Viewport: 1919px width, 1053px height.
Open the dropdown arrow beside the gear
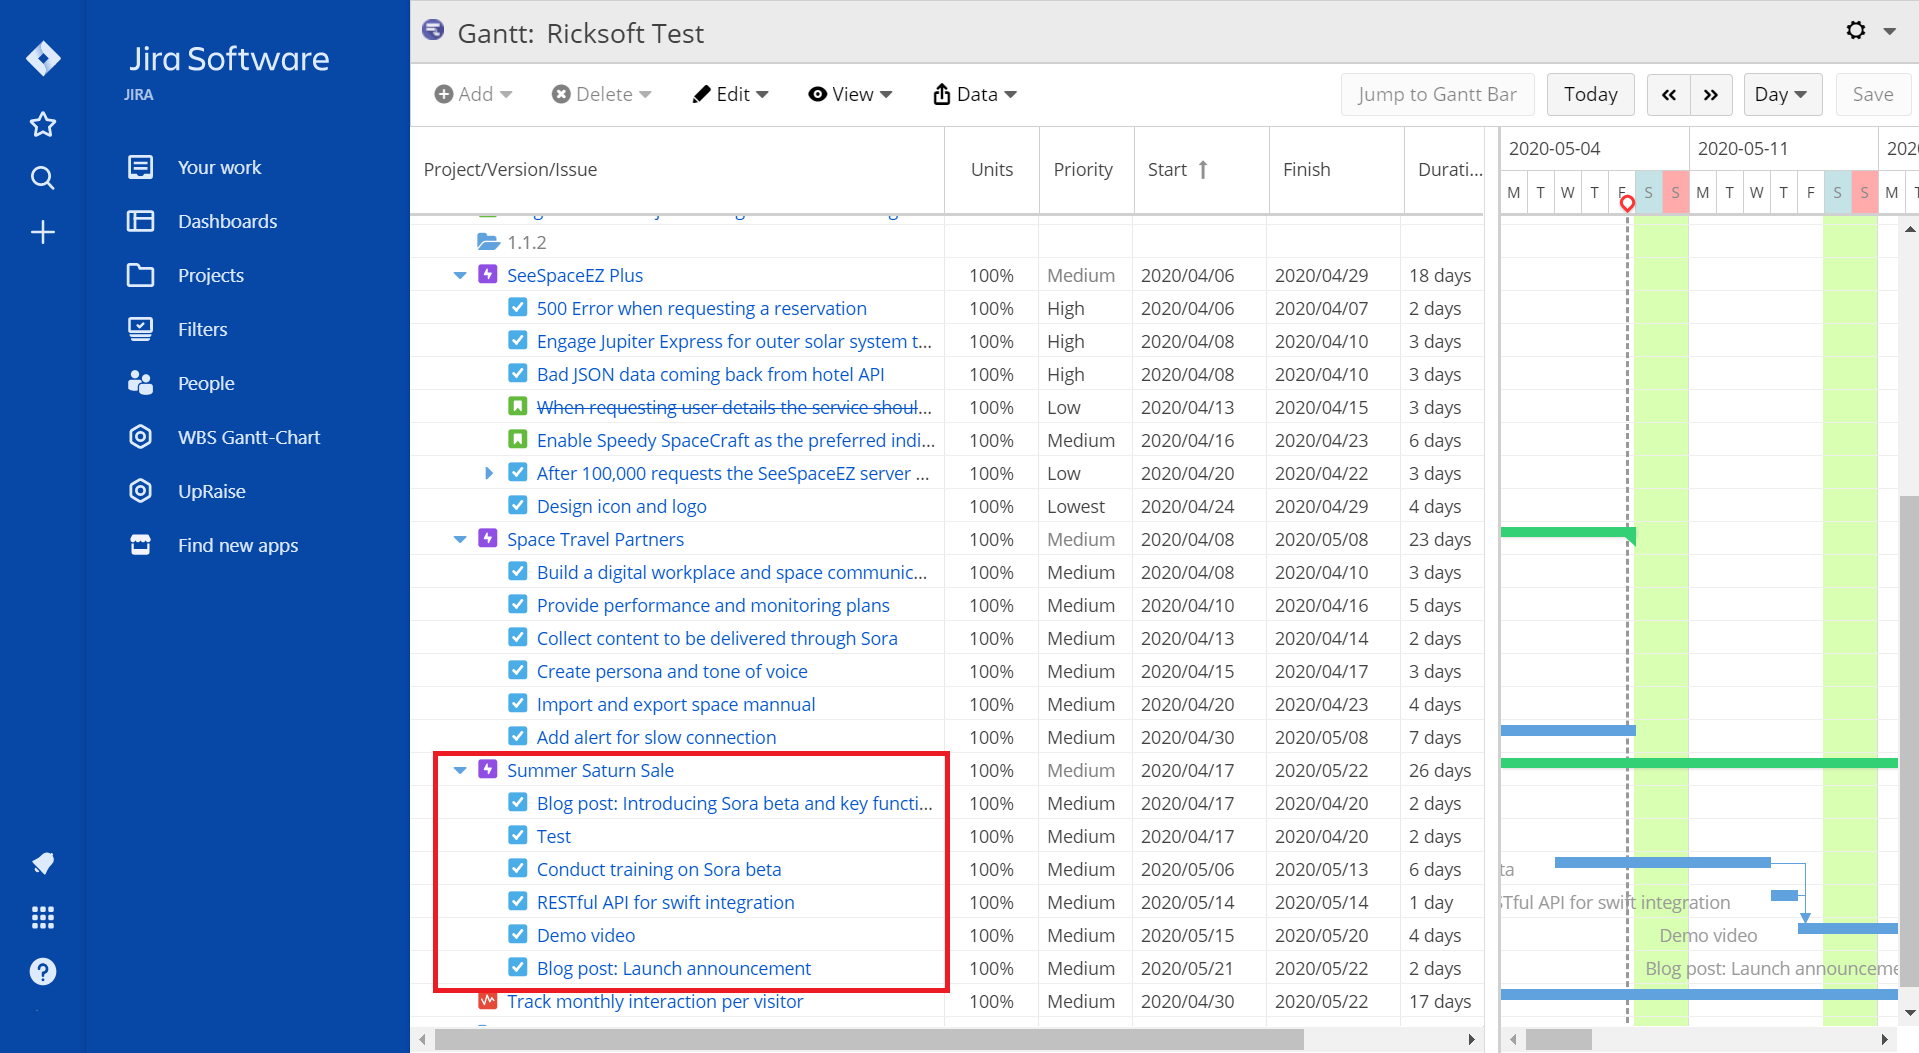coord(1890,31)
